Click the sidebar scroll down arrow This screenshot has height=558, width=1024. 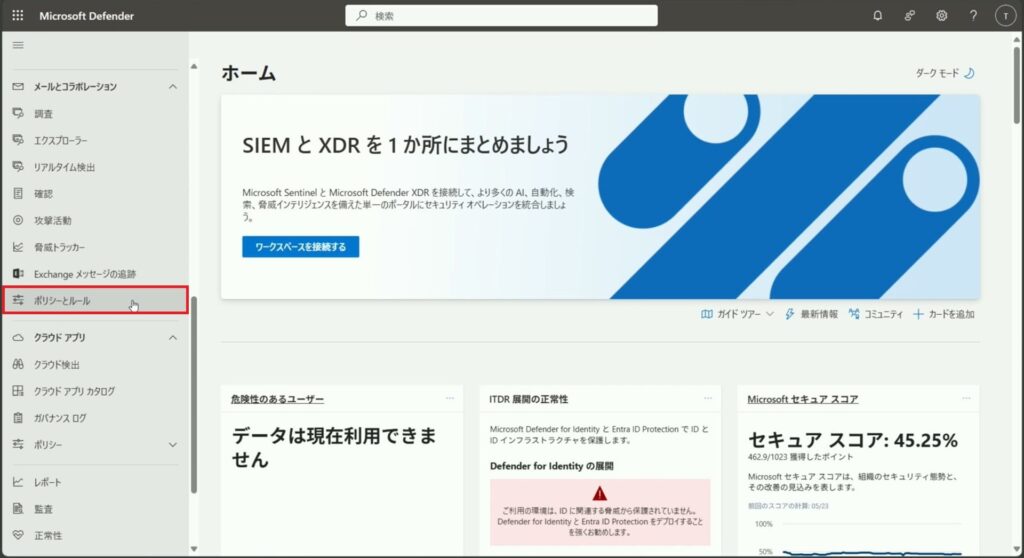tap(194, 549)
